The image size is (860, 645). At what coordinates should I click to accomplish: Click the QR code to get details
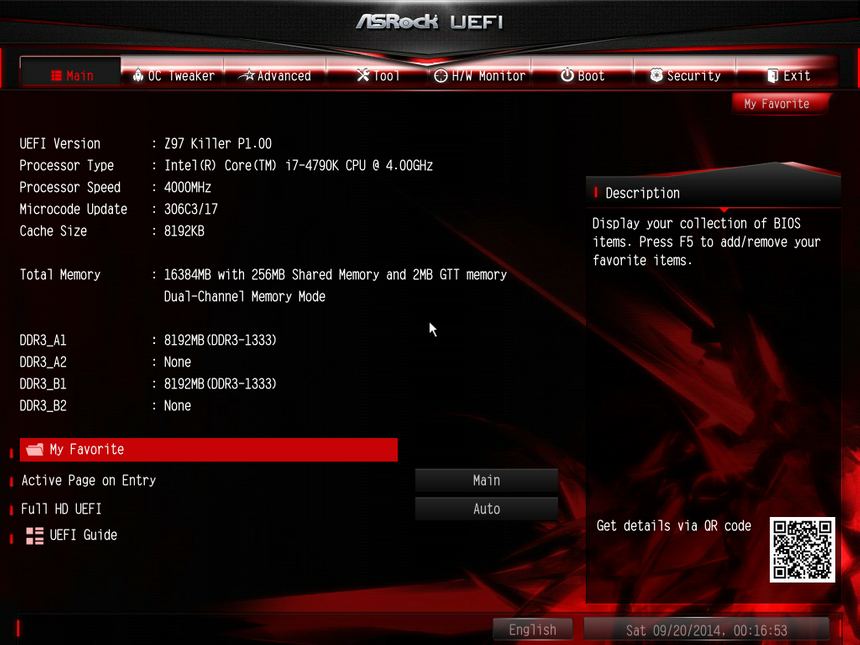803,551
